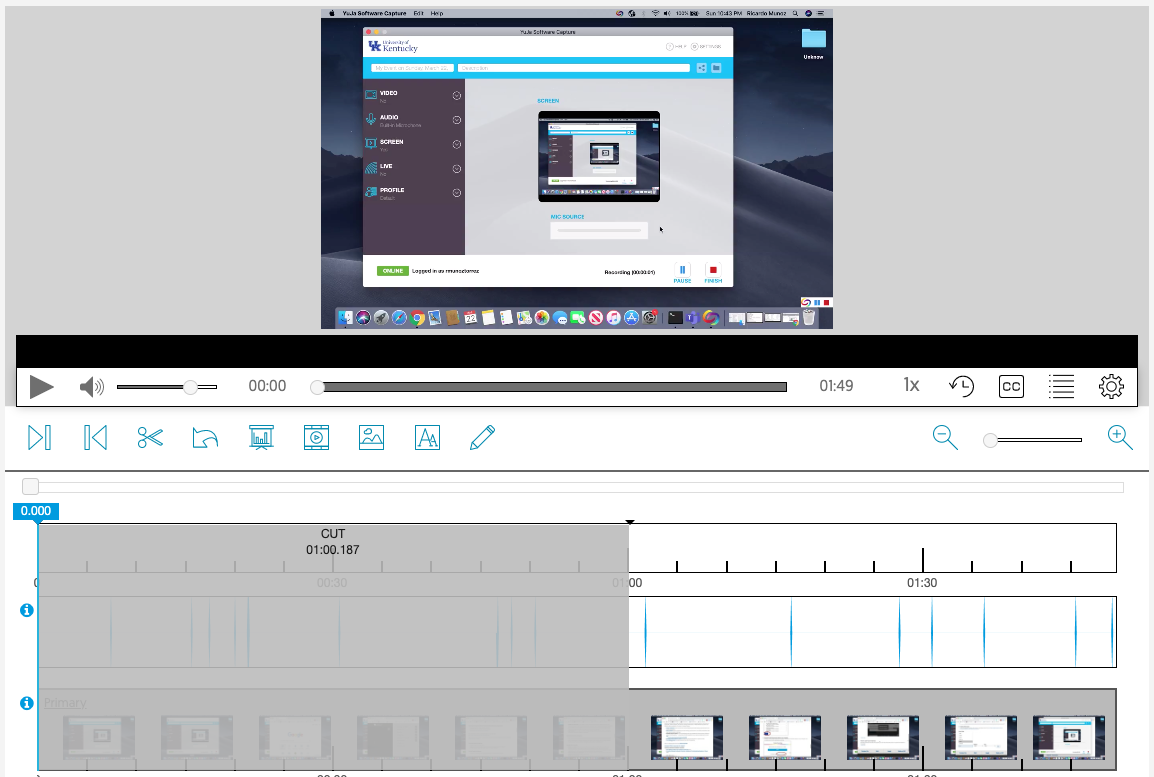Select the scissors cut tool
1154x777 pixels.
[150, 438]
